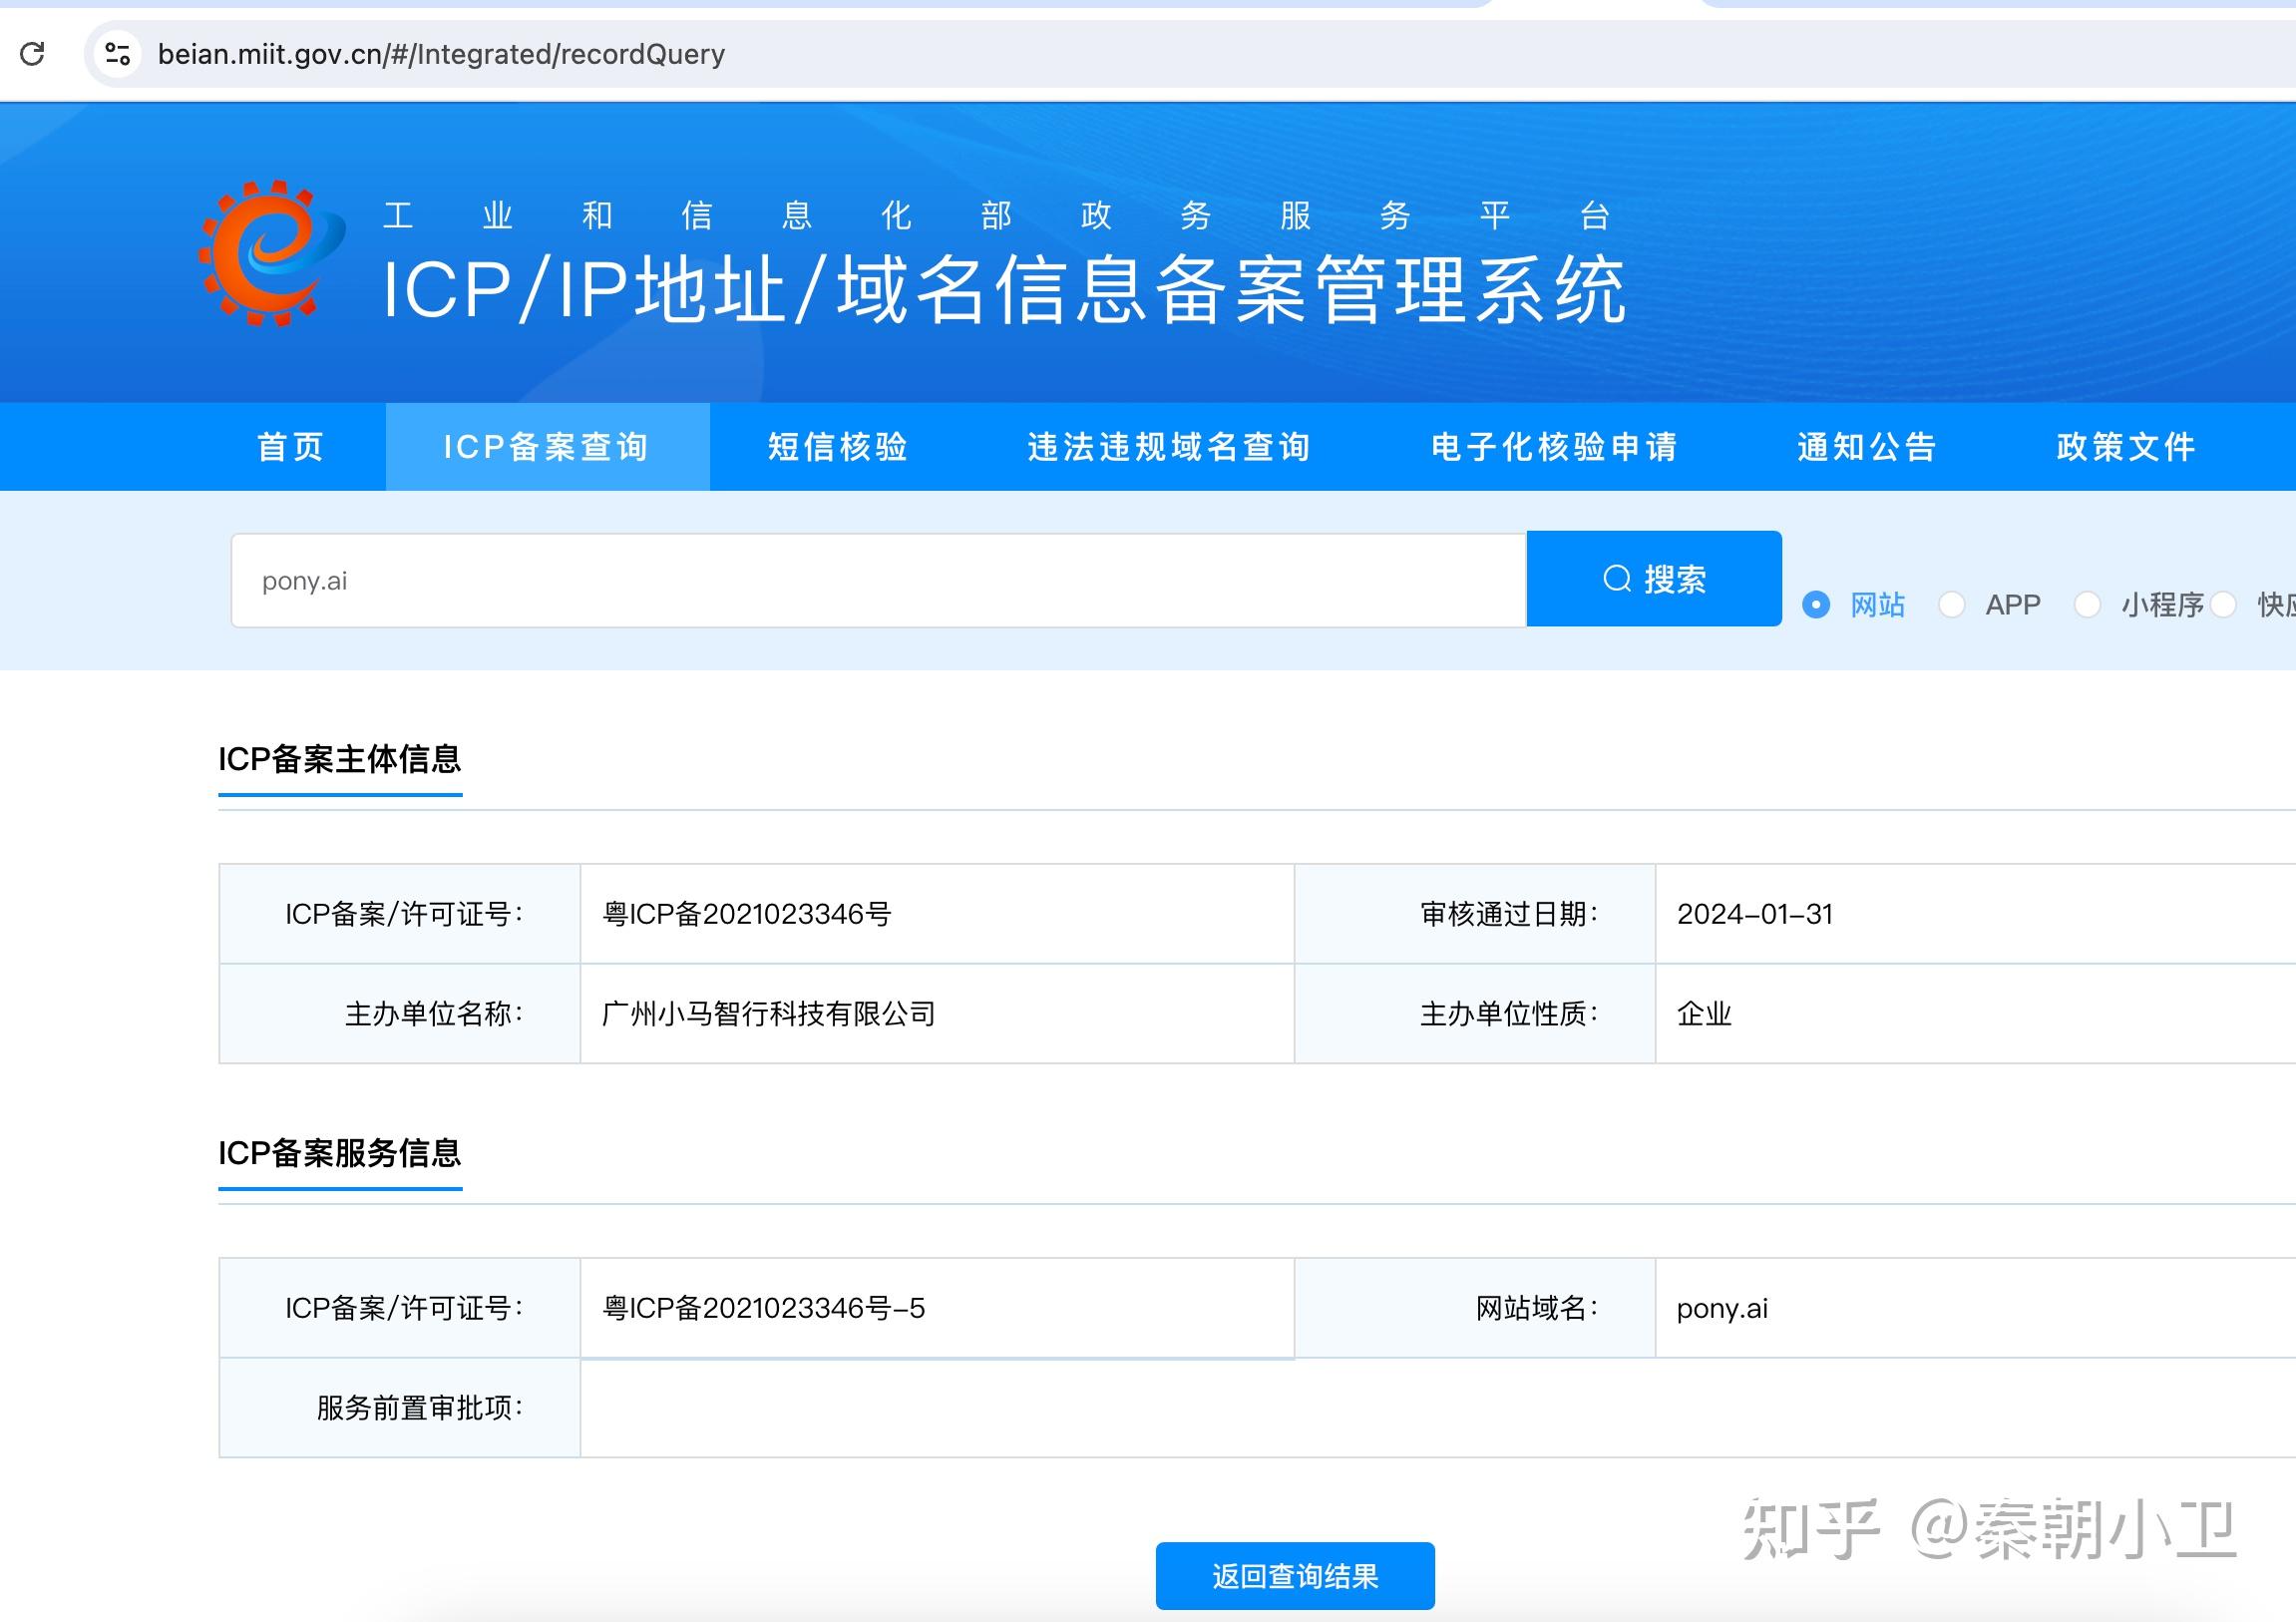The image size is (2296, 1622).
Task: Select the 网站 radio option
Action: pos(1816,605)
